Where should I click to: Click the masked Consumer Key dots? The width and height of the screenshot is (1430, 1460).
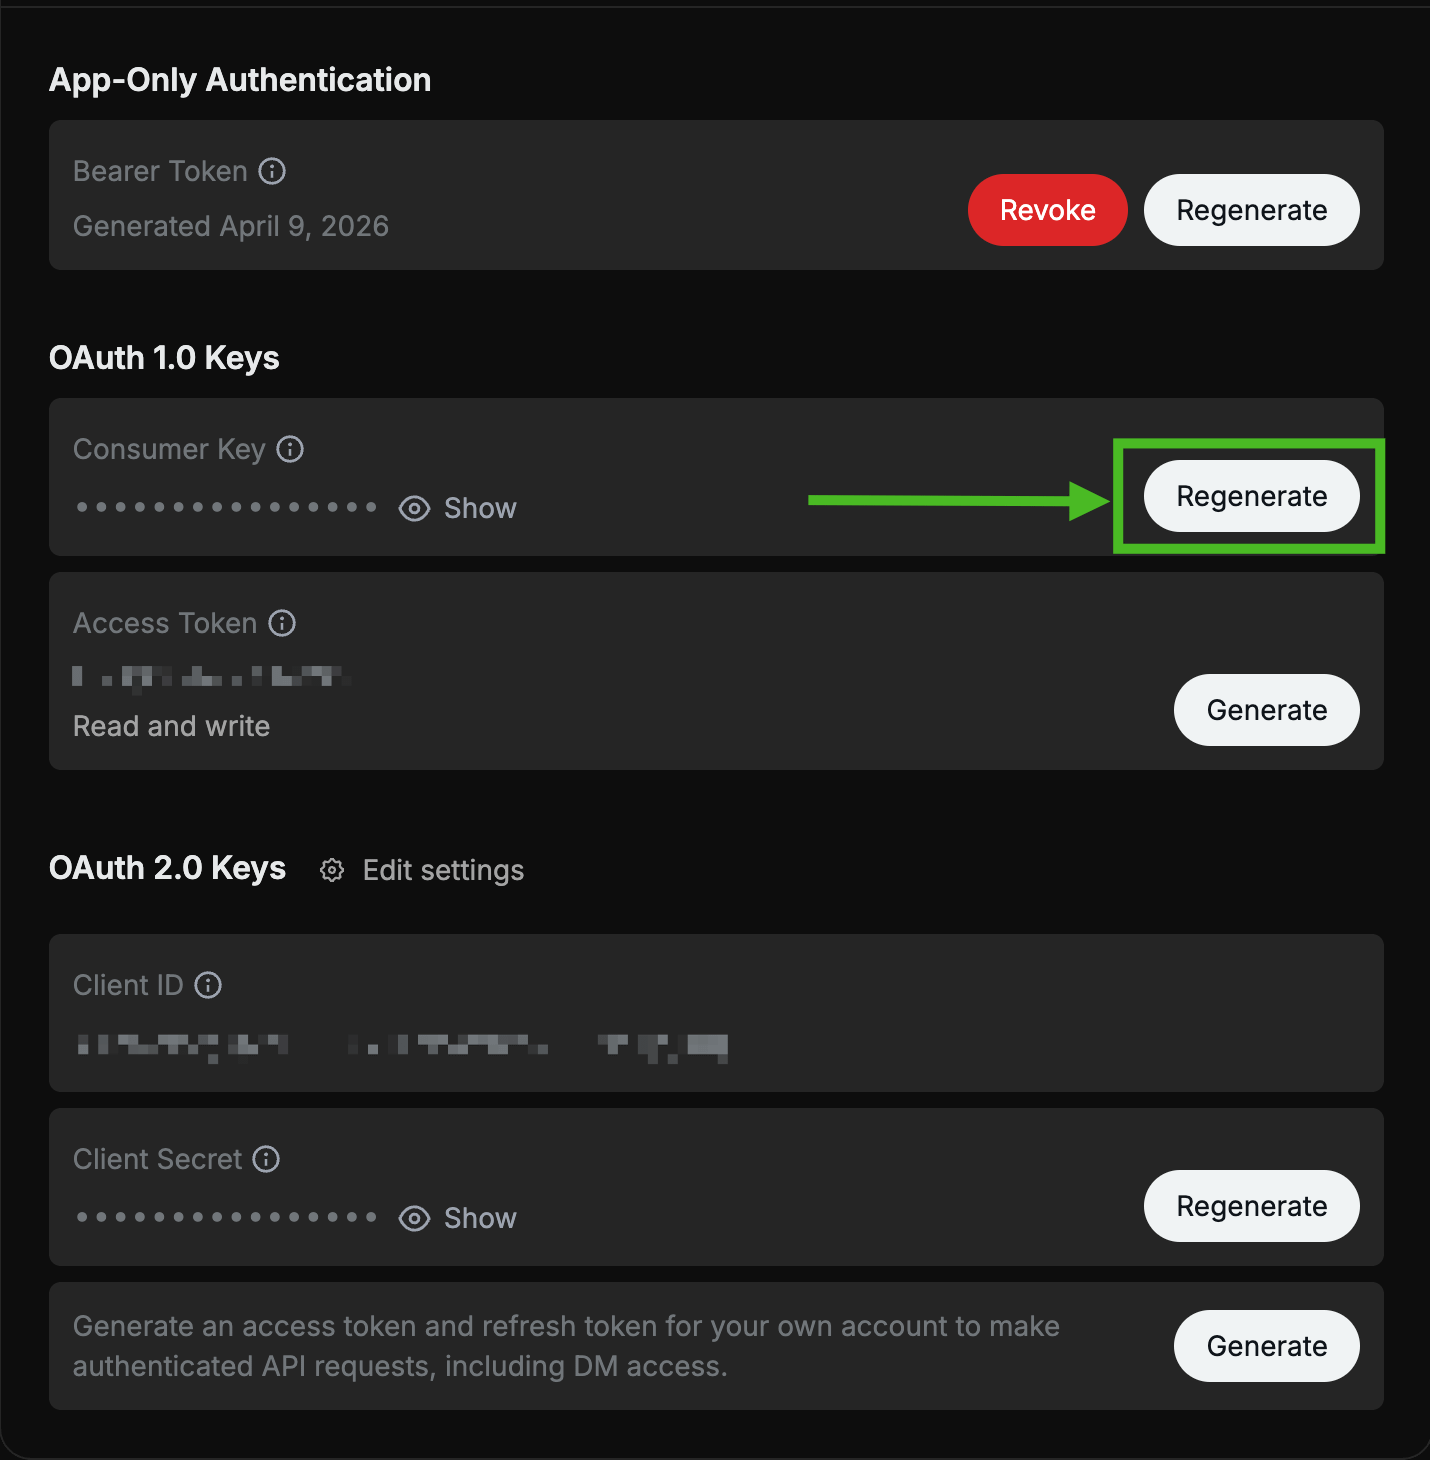[227, 508]
